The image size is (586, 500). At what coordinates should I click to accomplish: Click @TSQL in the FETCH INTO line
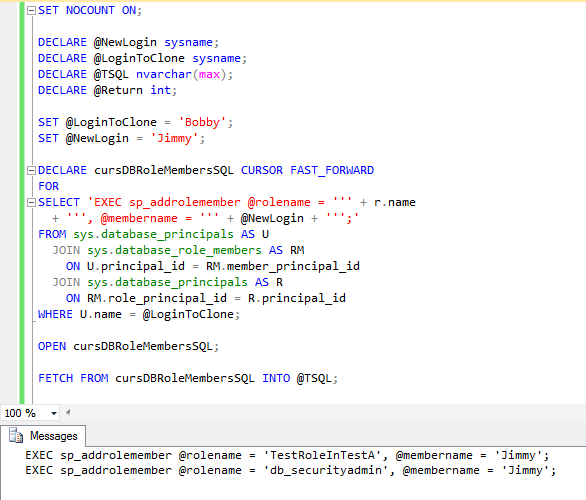click(314, 378)
